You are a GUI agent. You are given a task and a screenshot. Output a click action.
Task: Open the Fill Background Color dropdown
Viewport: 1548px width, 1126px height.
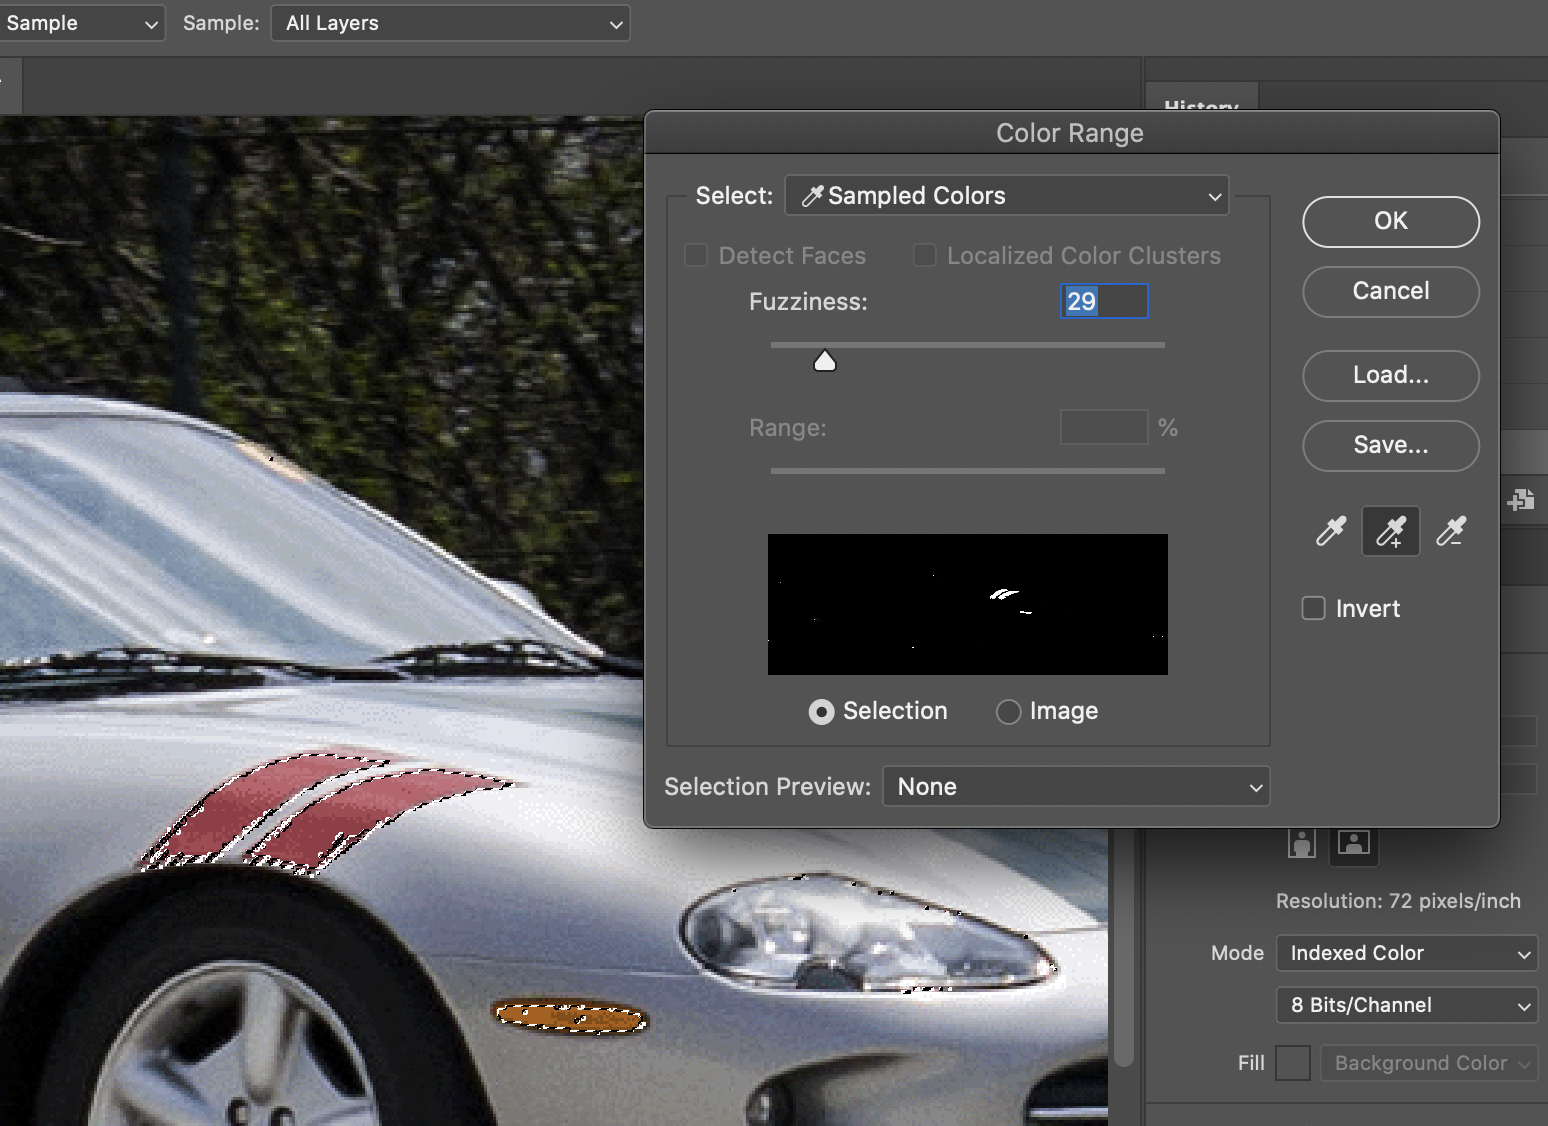pyautogui.click(x=1429, y=1063)
